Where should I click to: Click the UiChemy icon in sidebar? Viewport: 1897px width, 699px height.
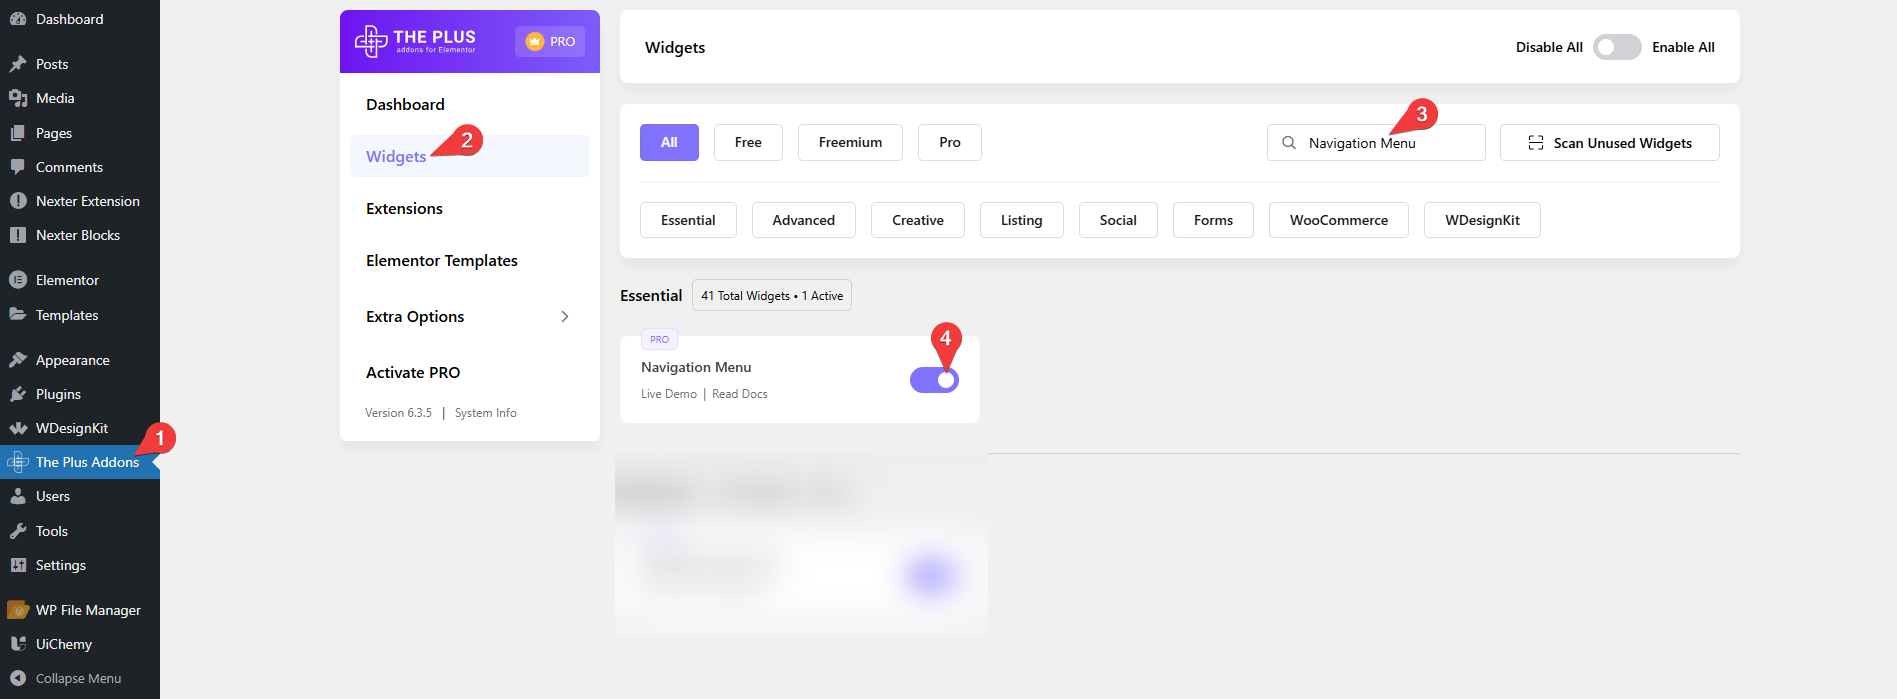tap(18, 644)
